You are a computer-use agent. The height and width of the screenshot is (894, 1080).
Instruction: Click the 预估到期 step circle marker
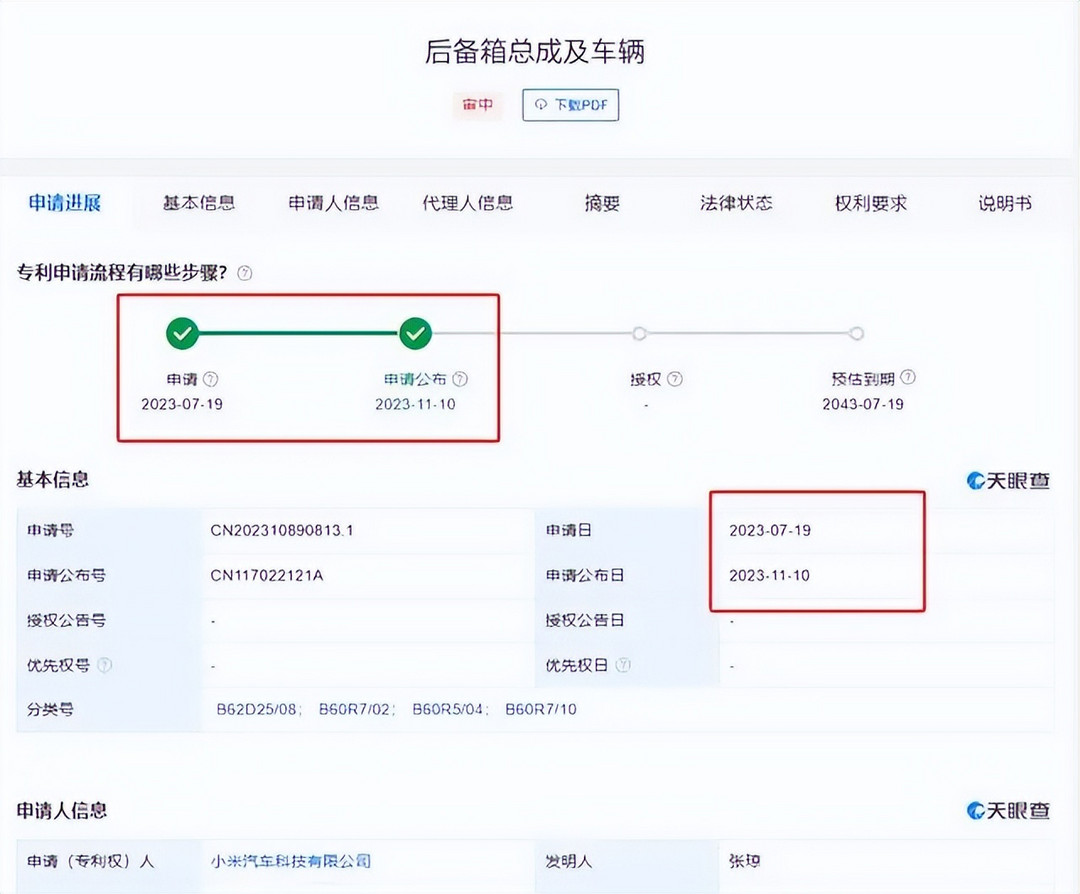(x=856, y=333)
